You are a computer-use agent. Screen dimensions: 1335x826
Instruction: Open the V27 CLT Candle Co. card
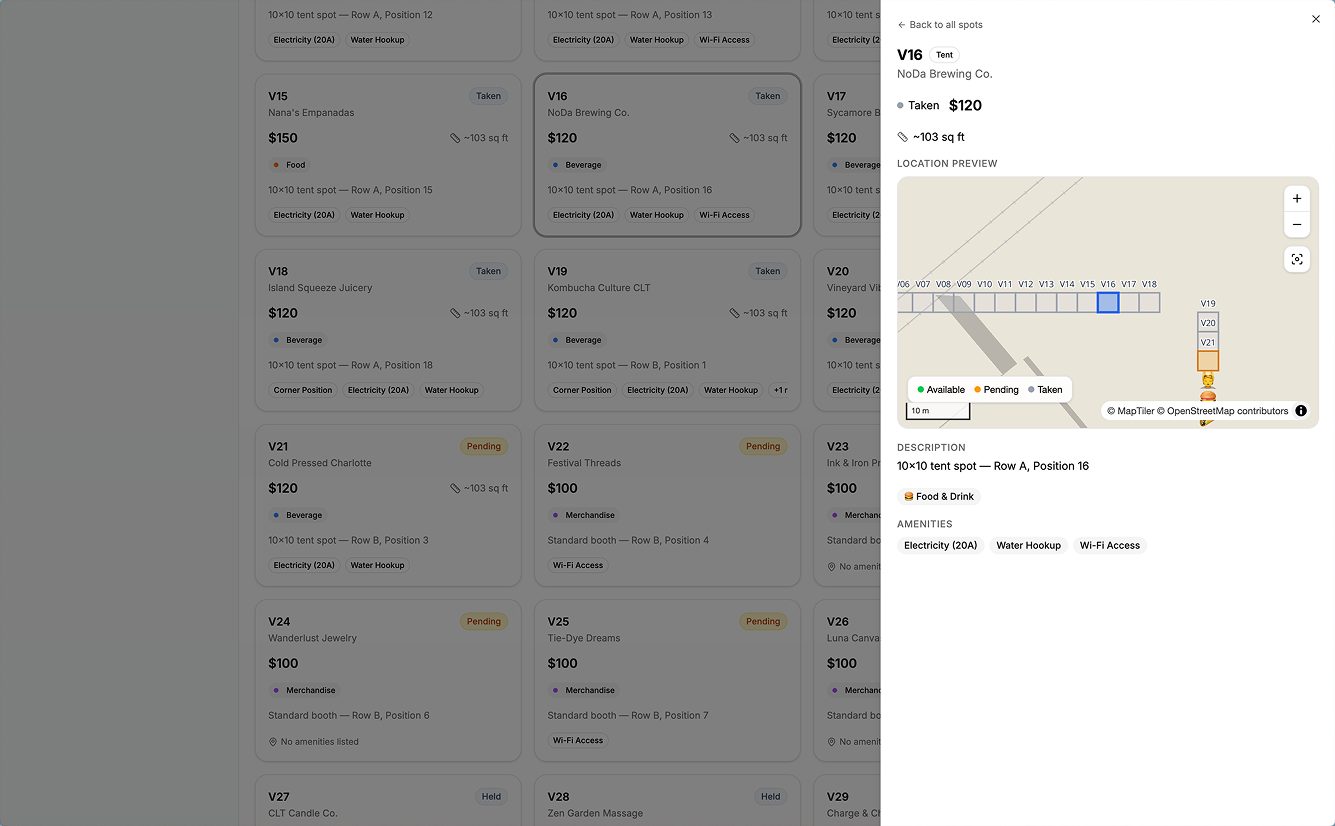tap(388, 800)
